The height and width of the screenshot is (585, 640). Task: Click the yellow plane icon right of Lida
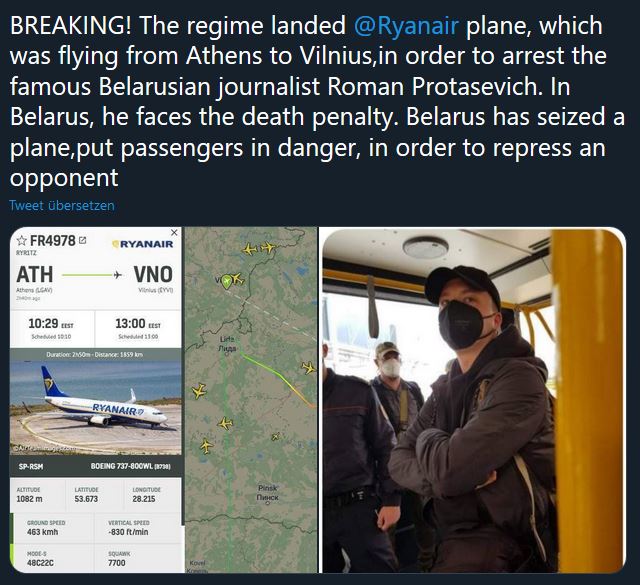308,369
